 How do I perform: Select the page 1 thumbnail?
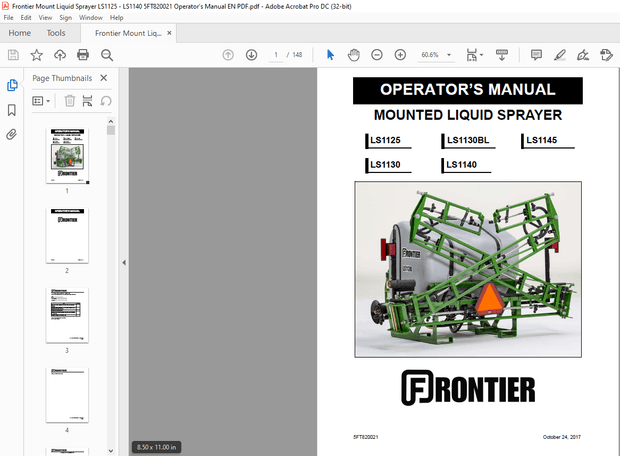(x=67, y=156)
